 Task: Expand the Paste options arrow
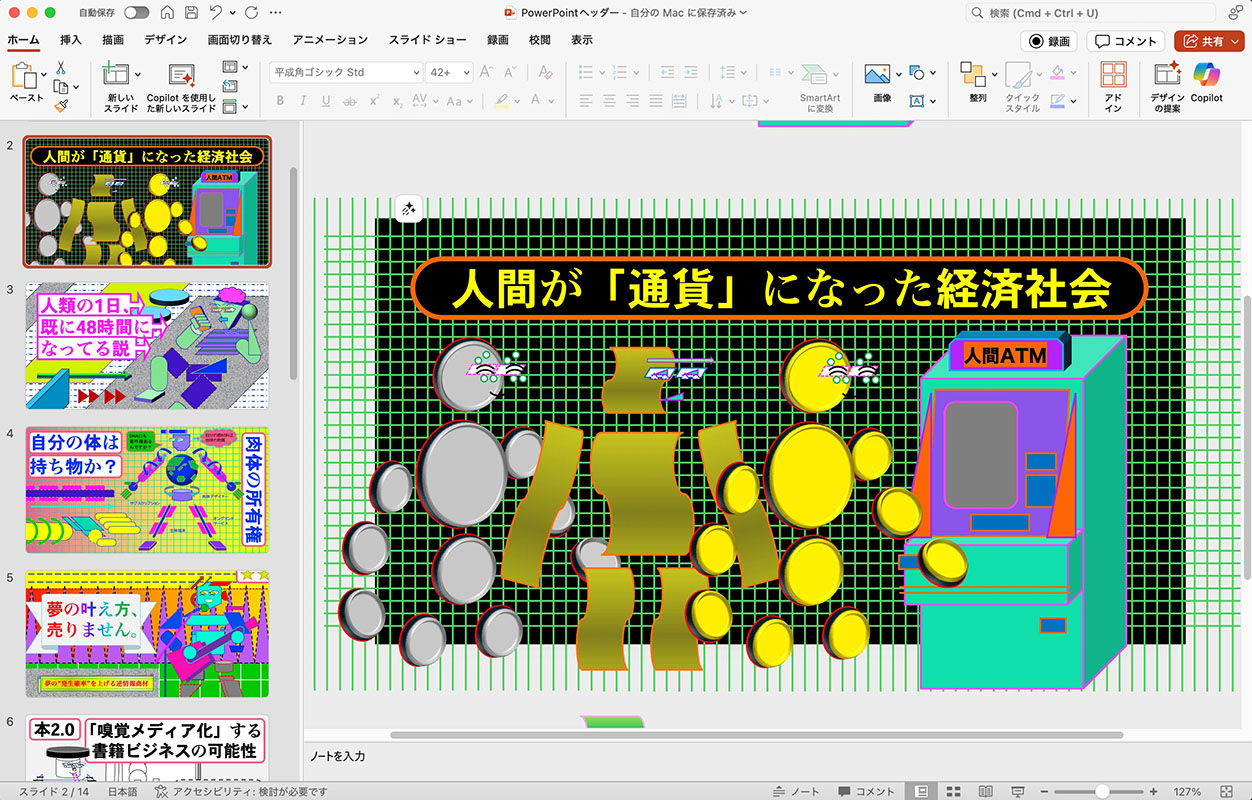click(x=43, y=75)
